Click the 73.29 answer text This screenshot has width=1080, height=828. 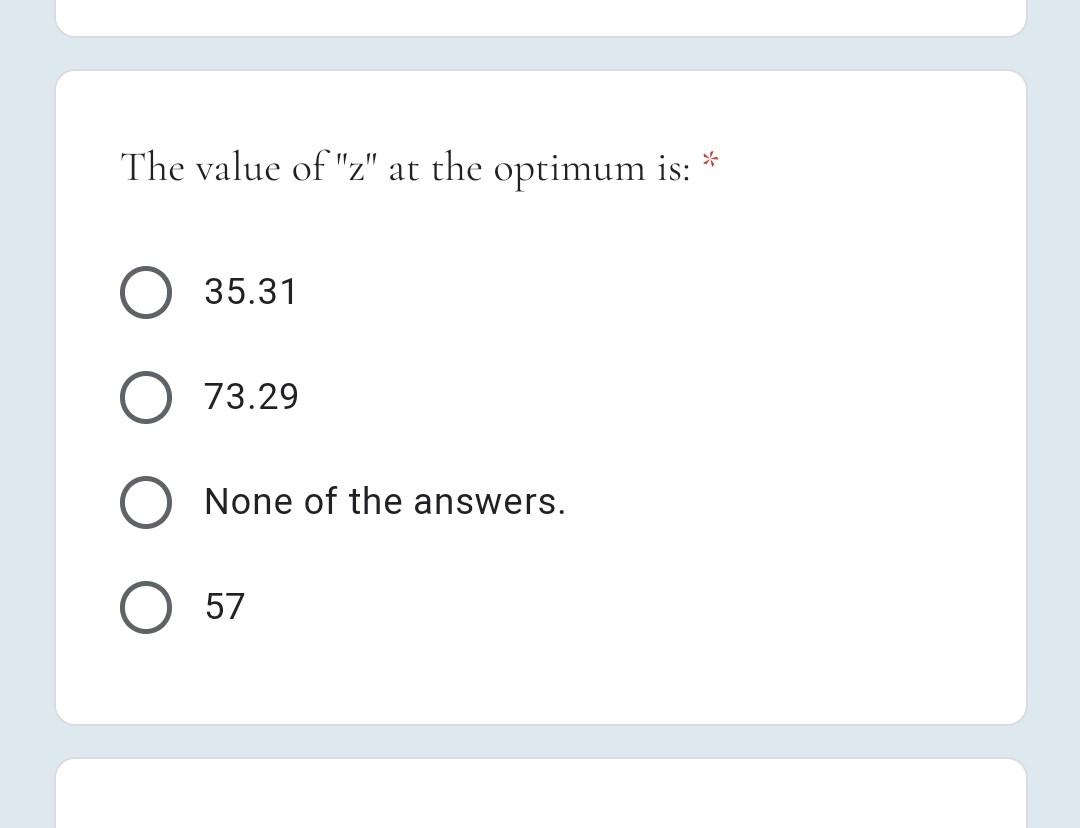(x=251, y=397)
